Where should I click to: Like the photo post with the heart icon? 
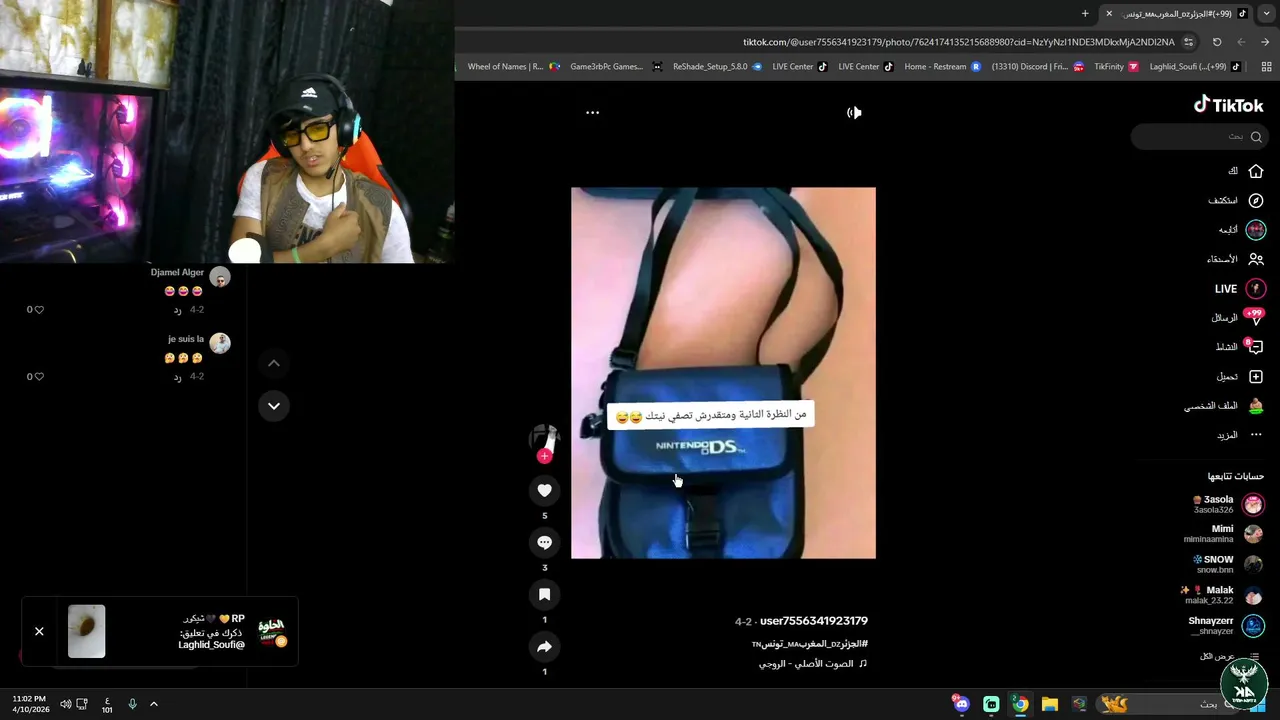[544, 490]
